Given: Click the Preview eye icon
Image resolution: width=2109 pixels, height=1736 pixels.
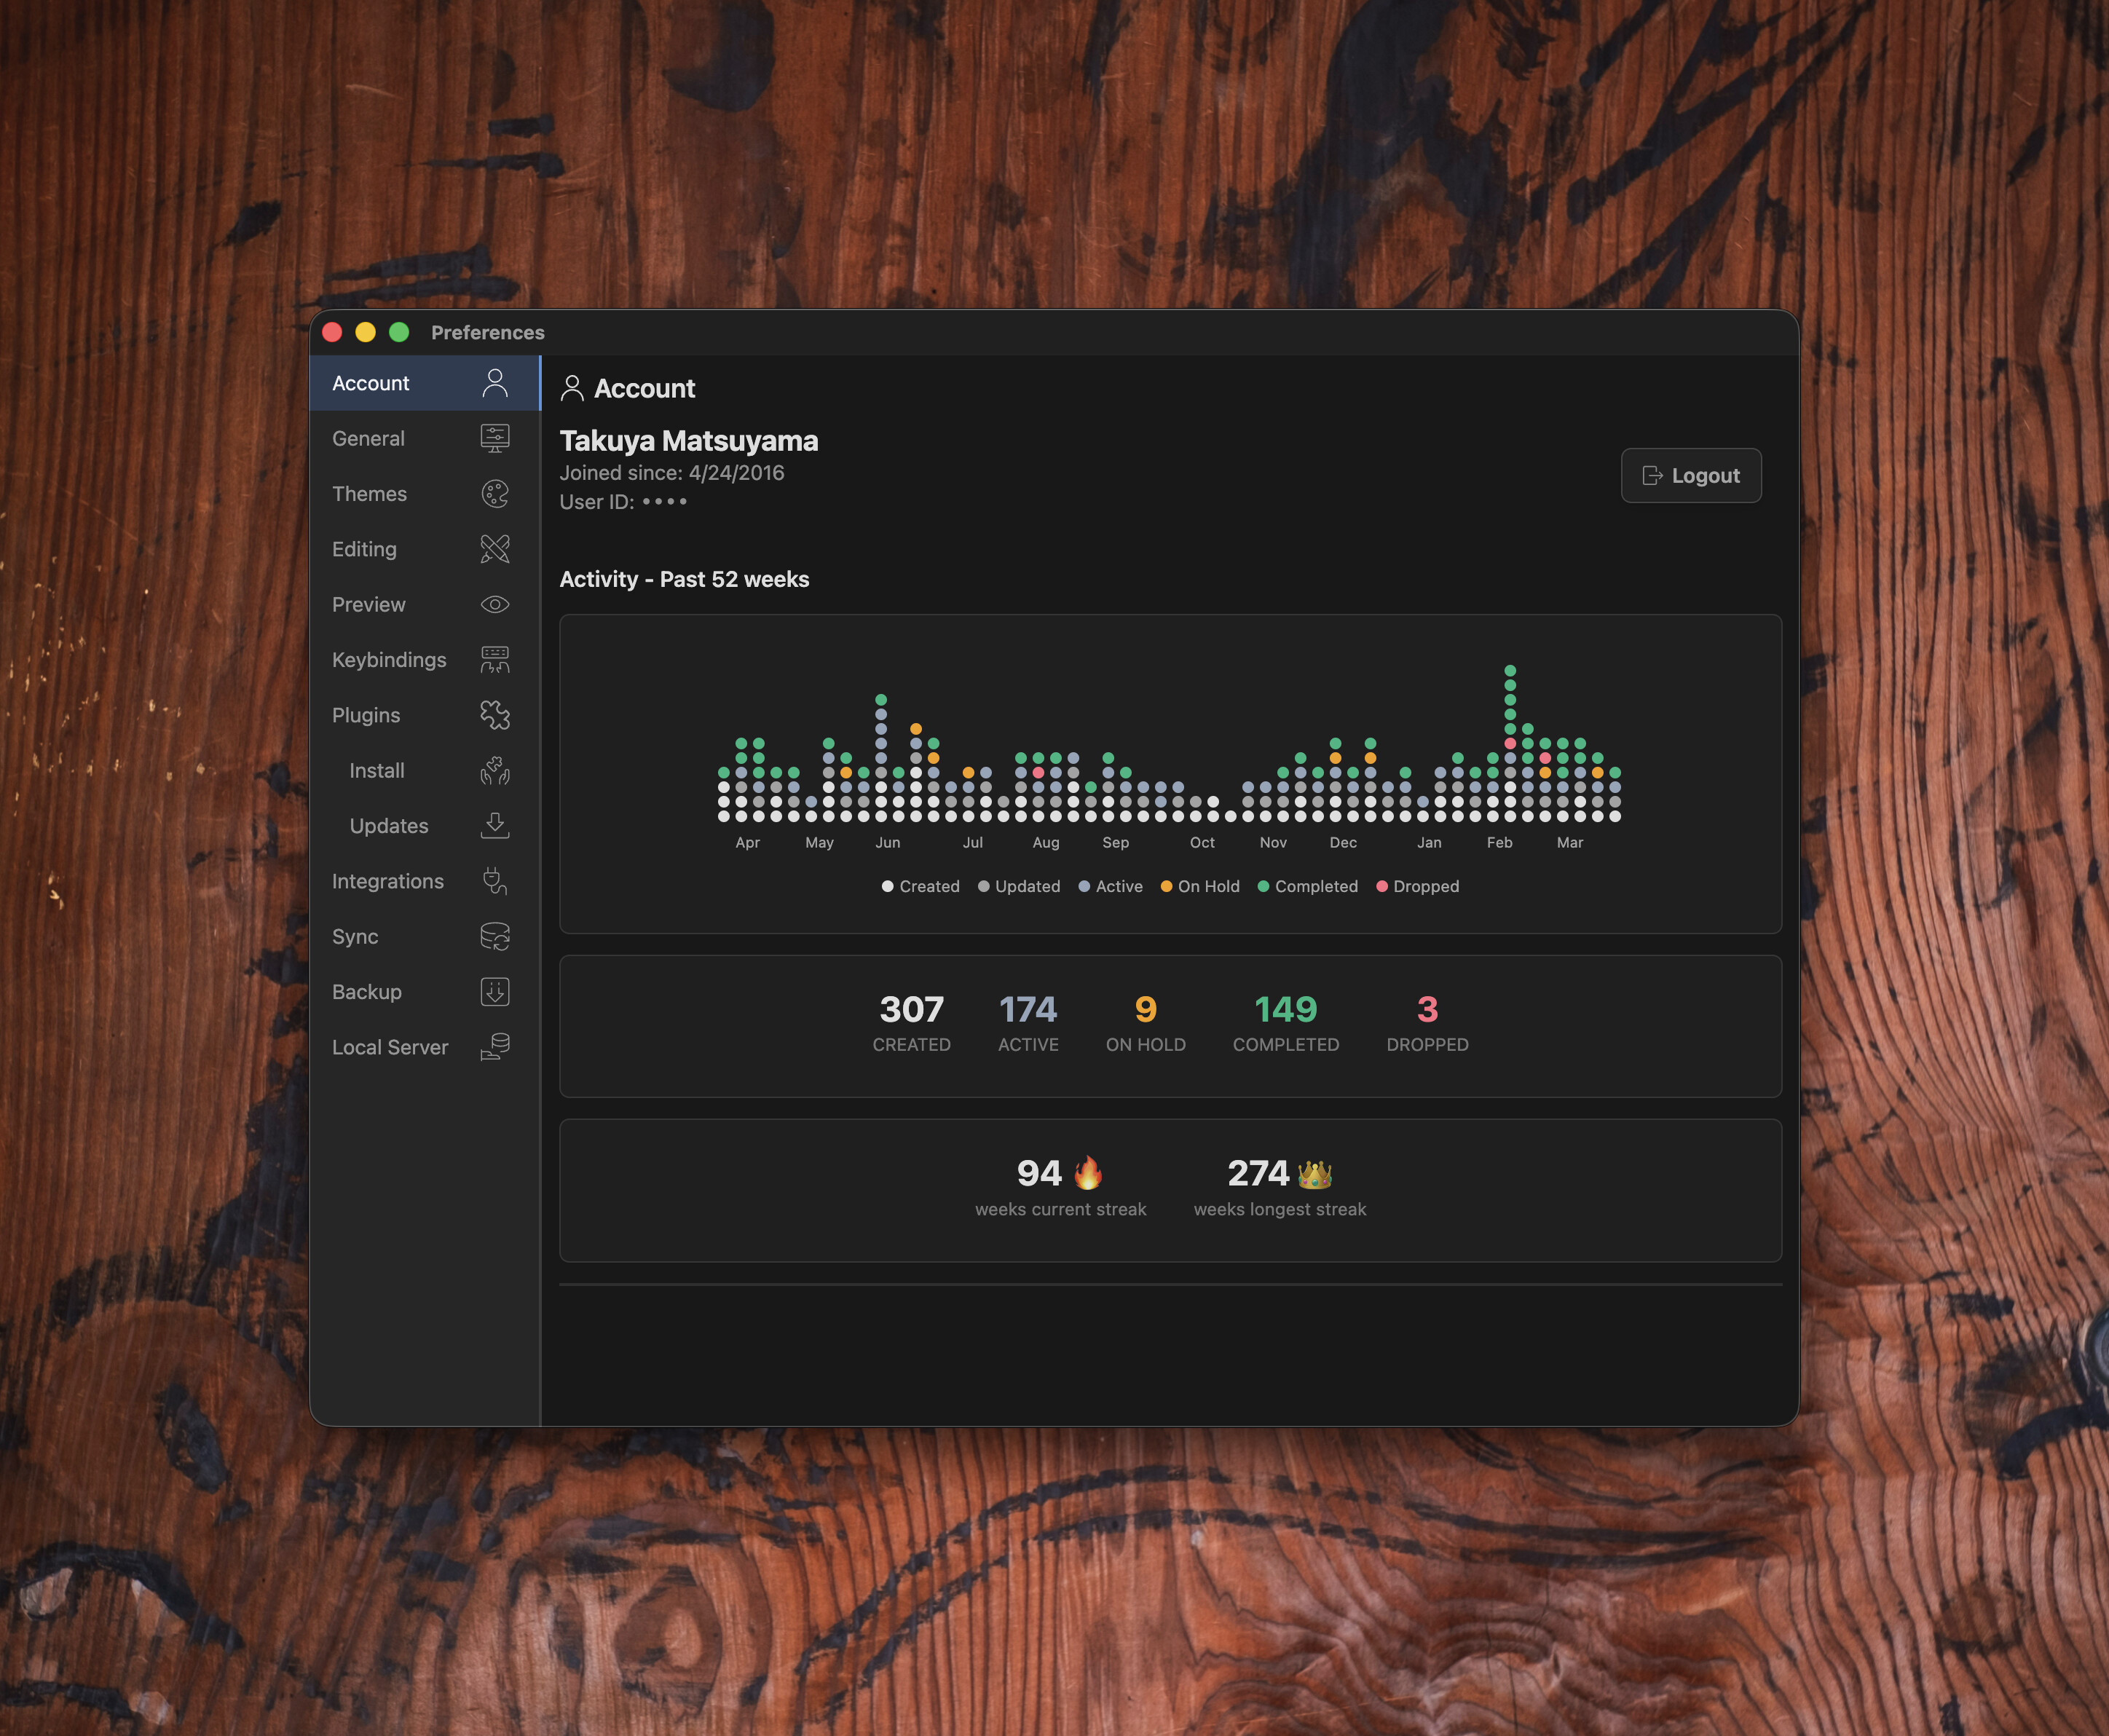Looking at the screenshot, I should pyautogui.click(x=494, y=604).
